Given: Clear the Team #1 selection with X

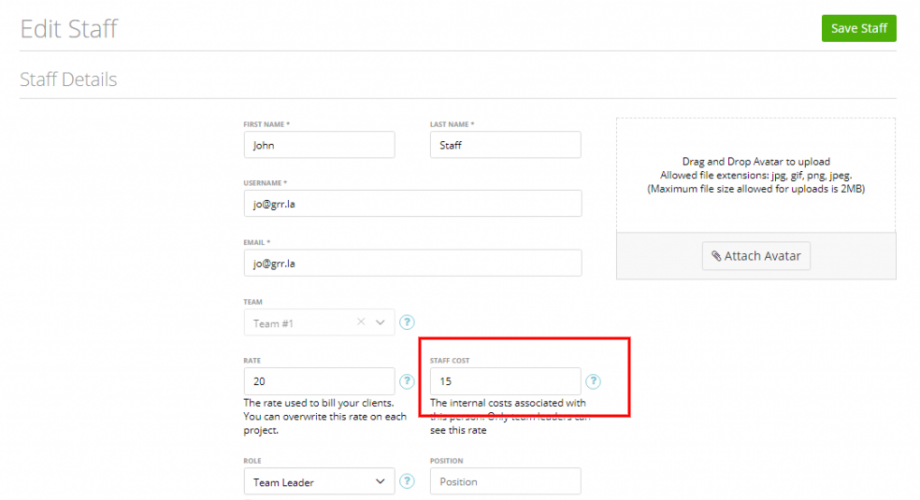Looking at the screenshot, I should [361, 322].
